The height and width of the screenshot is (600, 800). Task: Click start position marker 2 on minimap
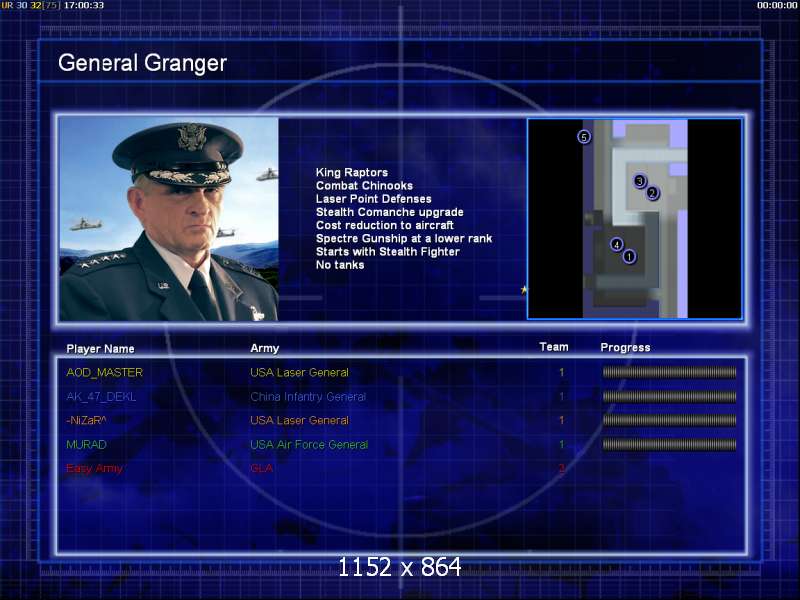click(652, 193)
